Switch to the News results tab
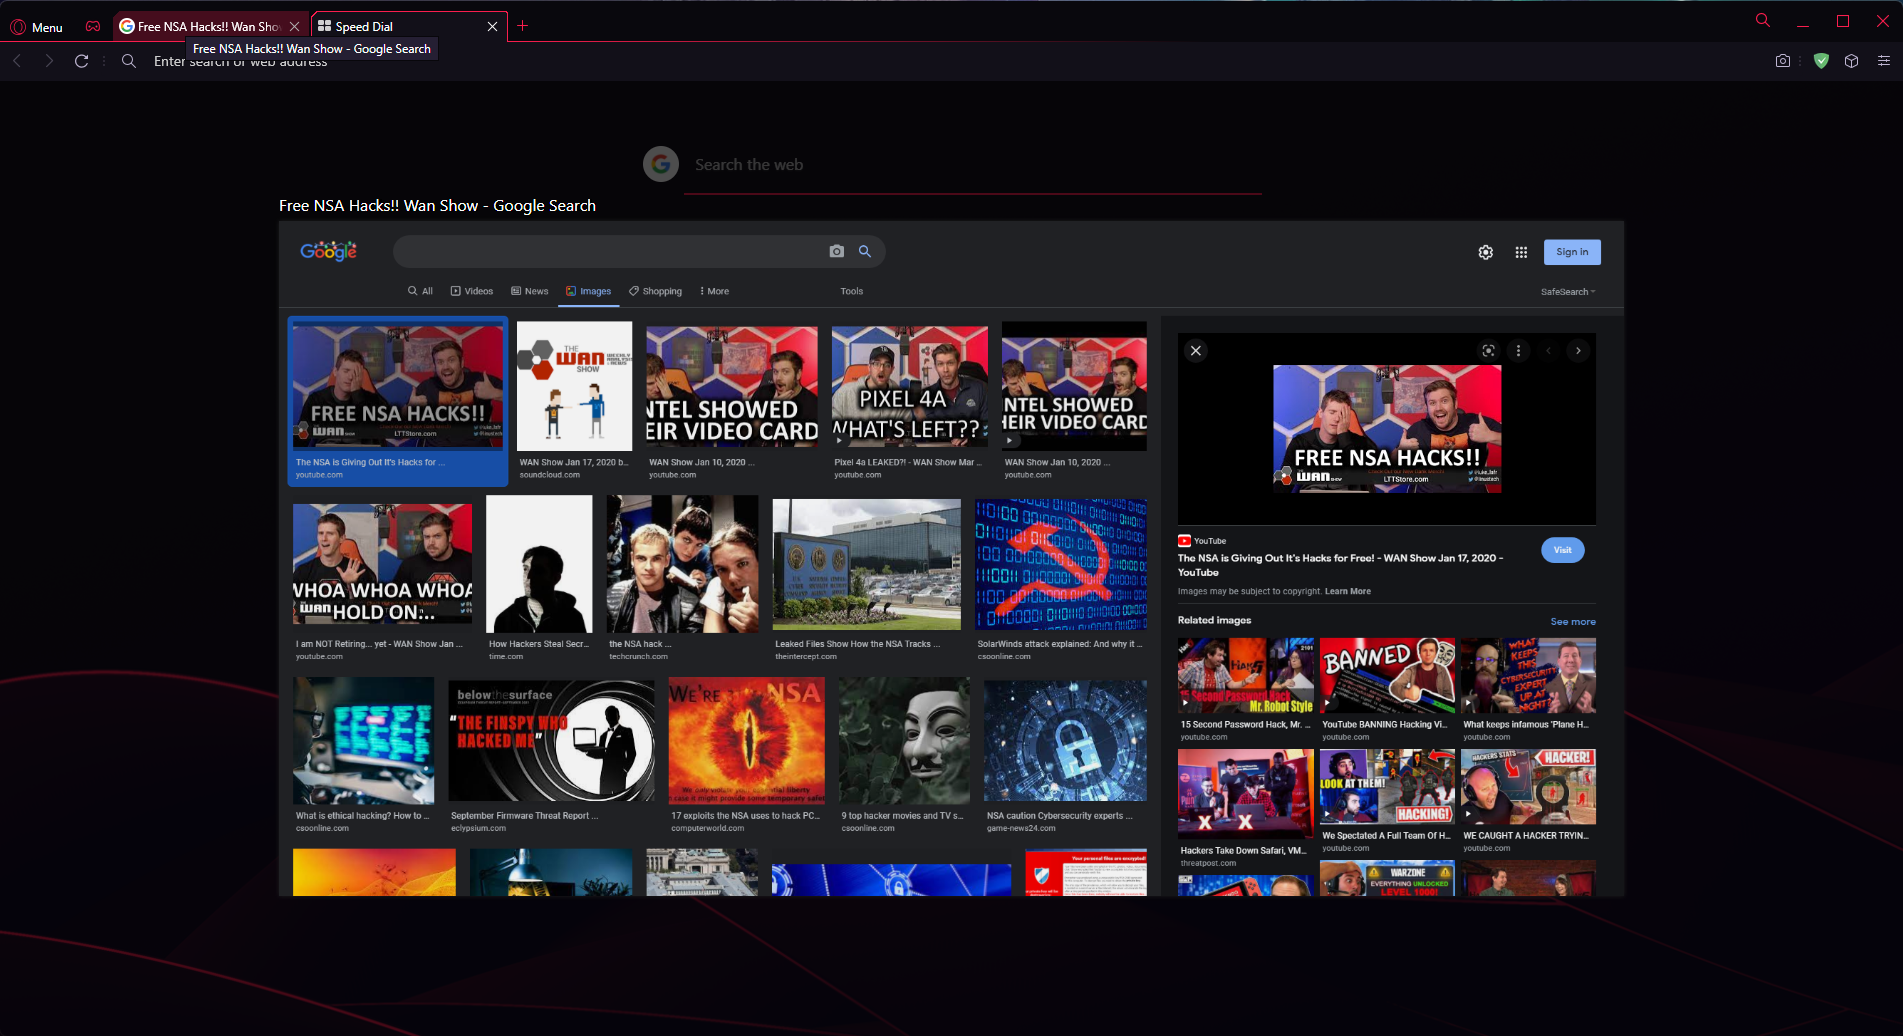 [x=530, y=291]
